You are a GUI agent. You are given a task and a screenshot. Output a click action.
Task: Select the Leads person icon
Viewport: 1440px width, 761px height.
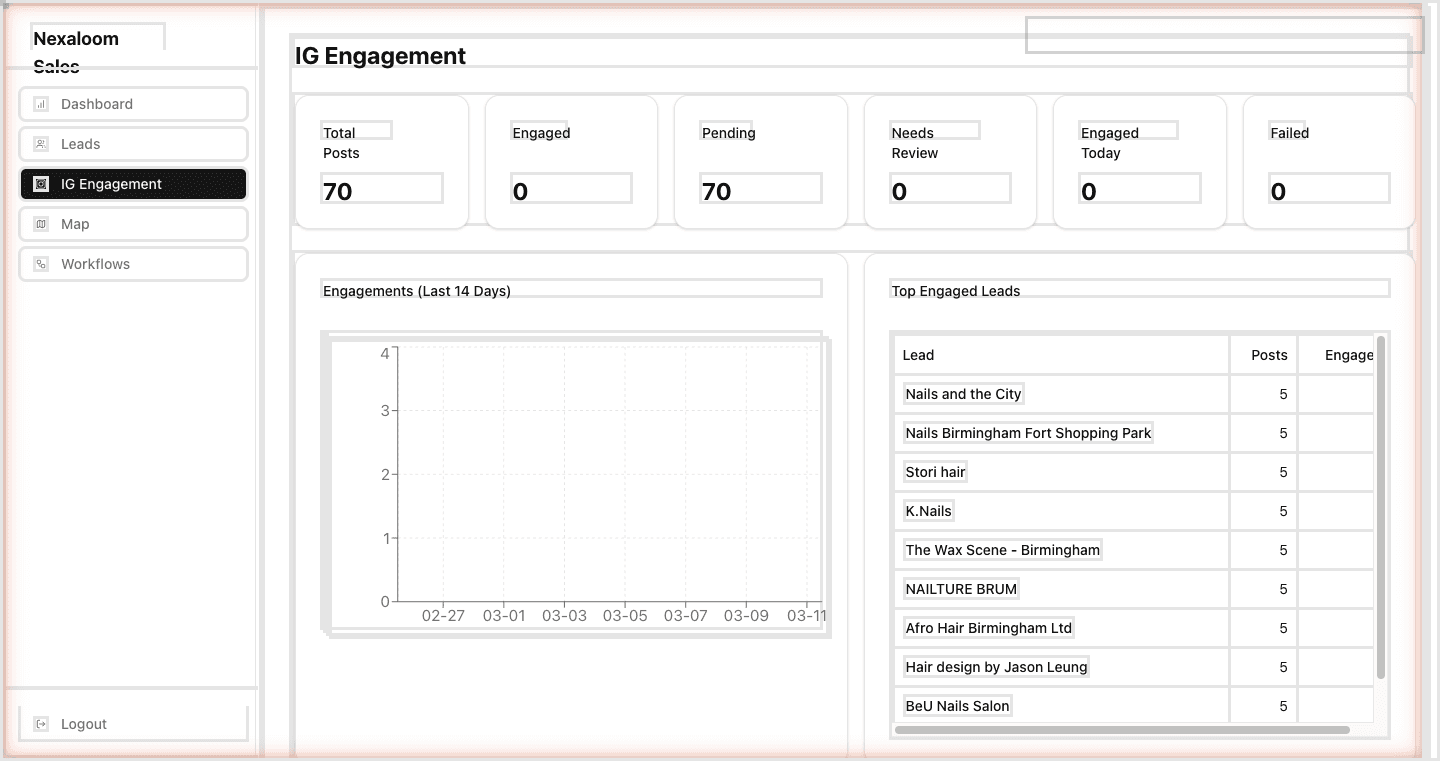point(40,143)
